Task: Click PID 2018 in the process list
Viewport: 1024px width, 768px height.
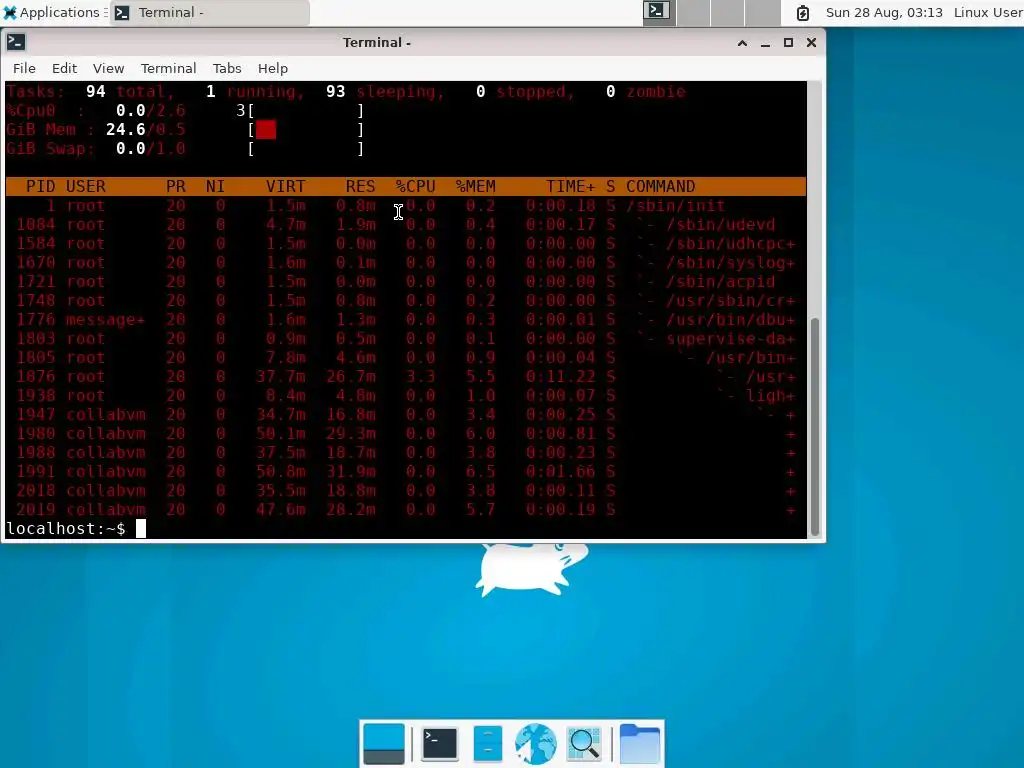Action: coord(36,490)
